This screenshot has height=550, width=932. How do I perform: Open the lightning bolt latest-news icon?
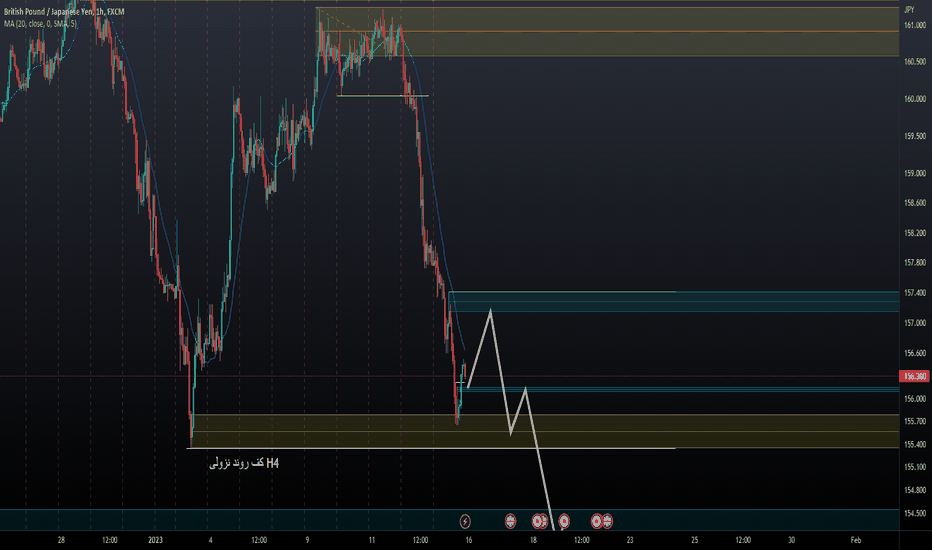coord(465,521)
